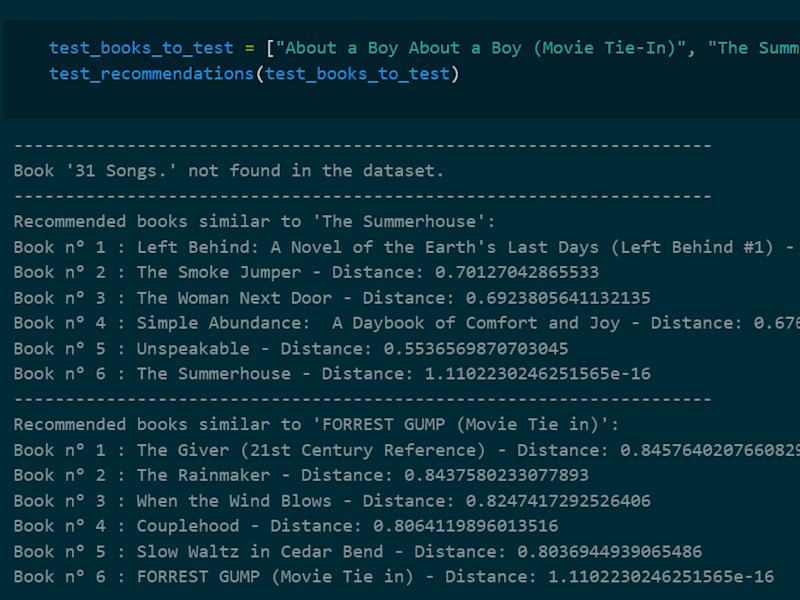Click The Giver (21st Century Reference) line
Screen dimensions: 800x600
407,450
